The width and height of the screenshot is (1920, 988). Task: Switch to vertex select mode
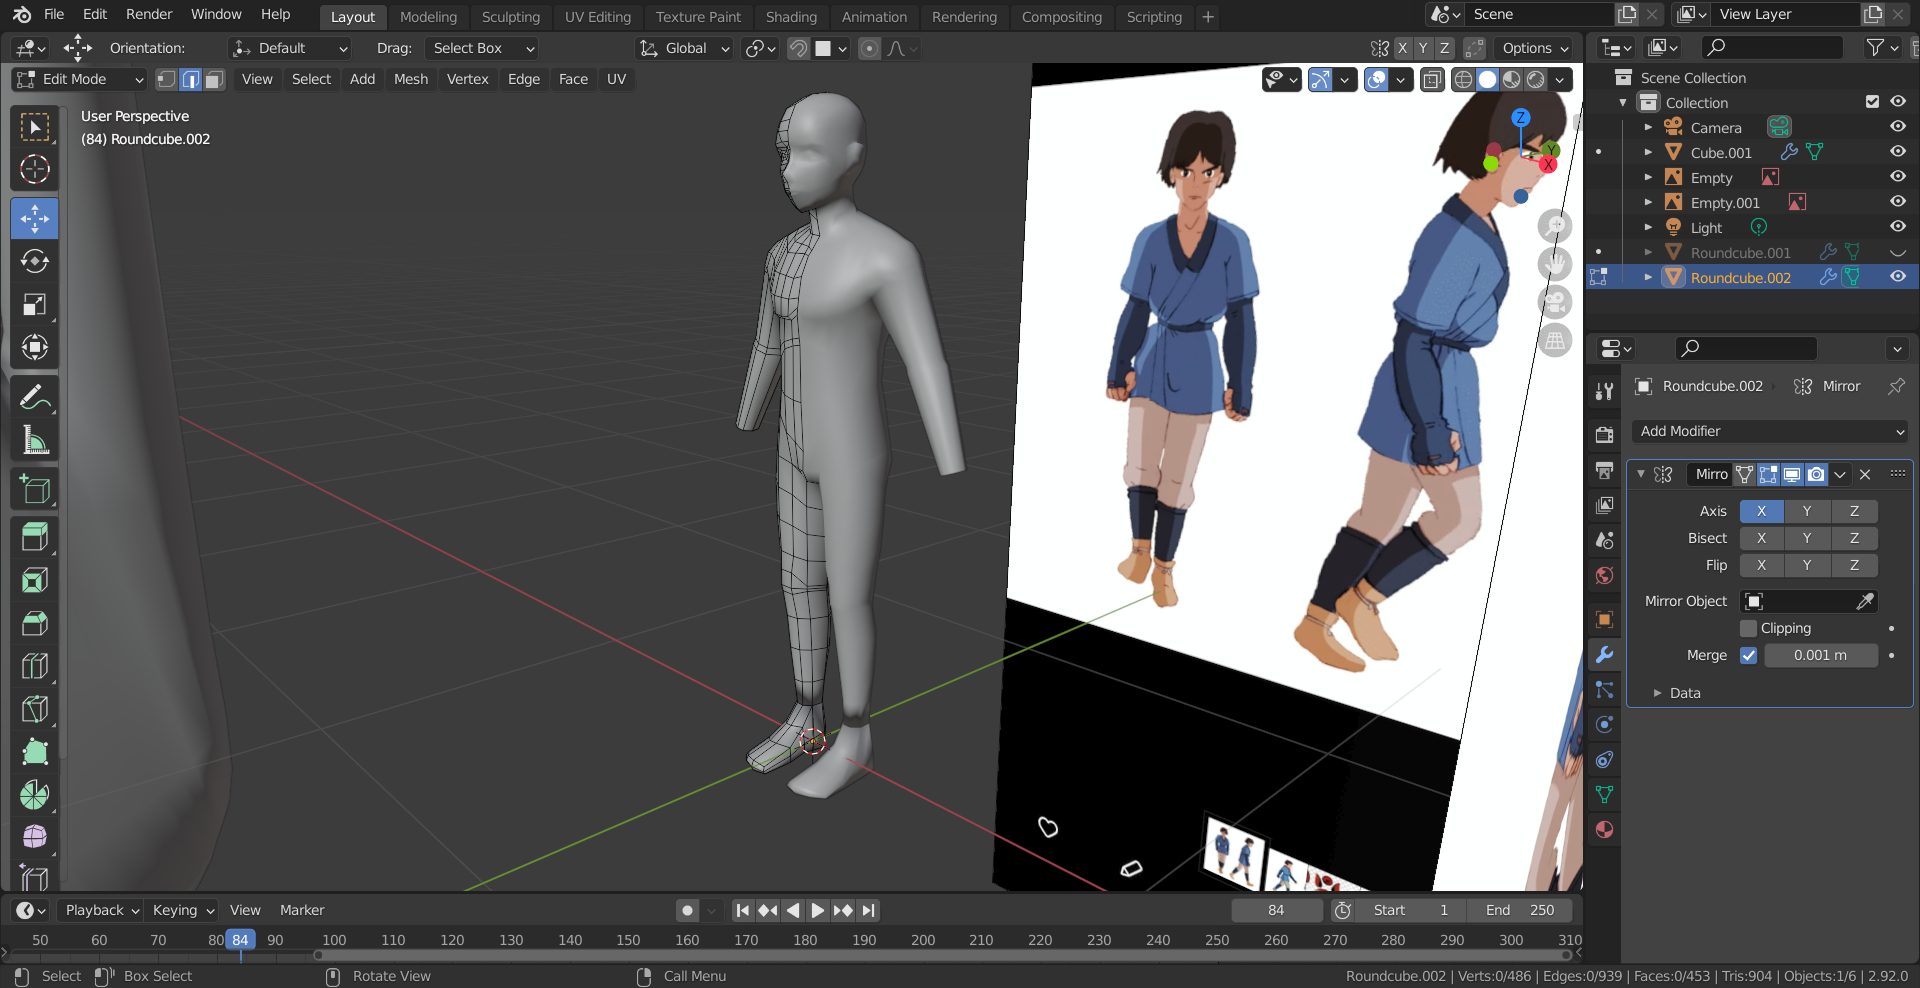[167, 79]
